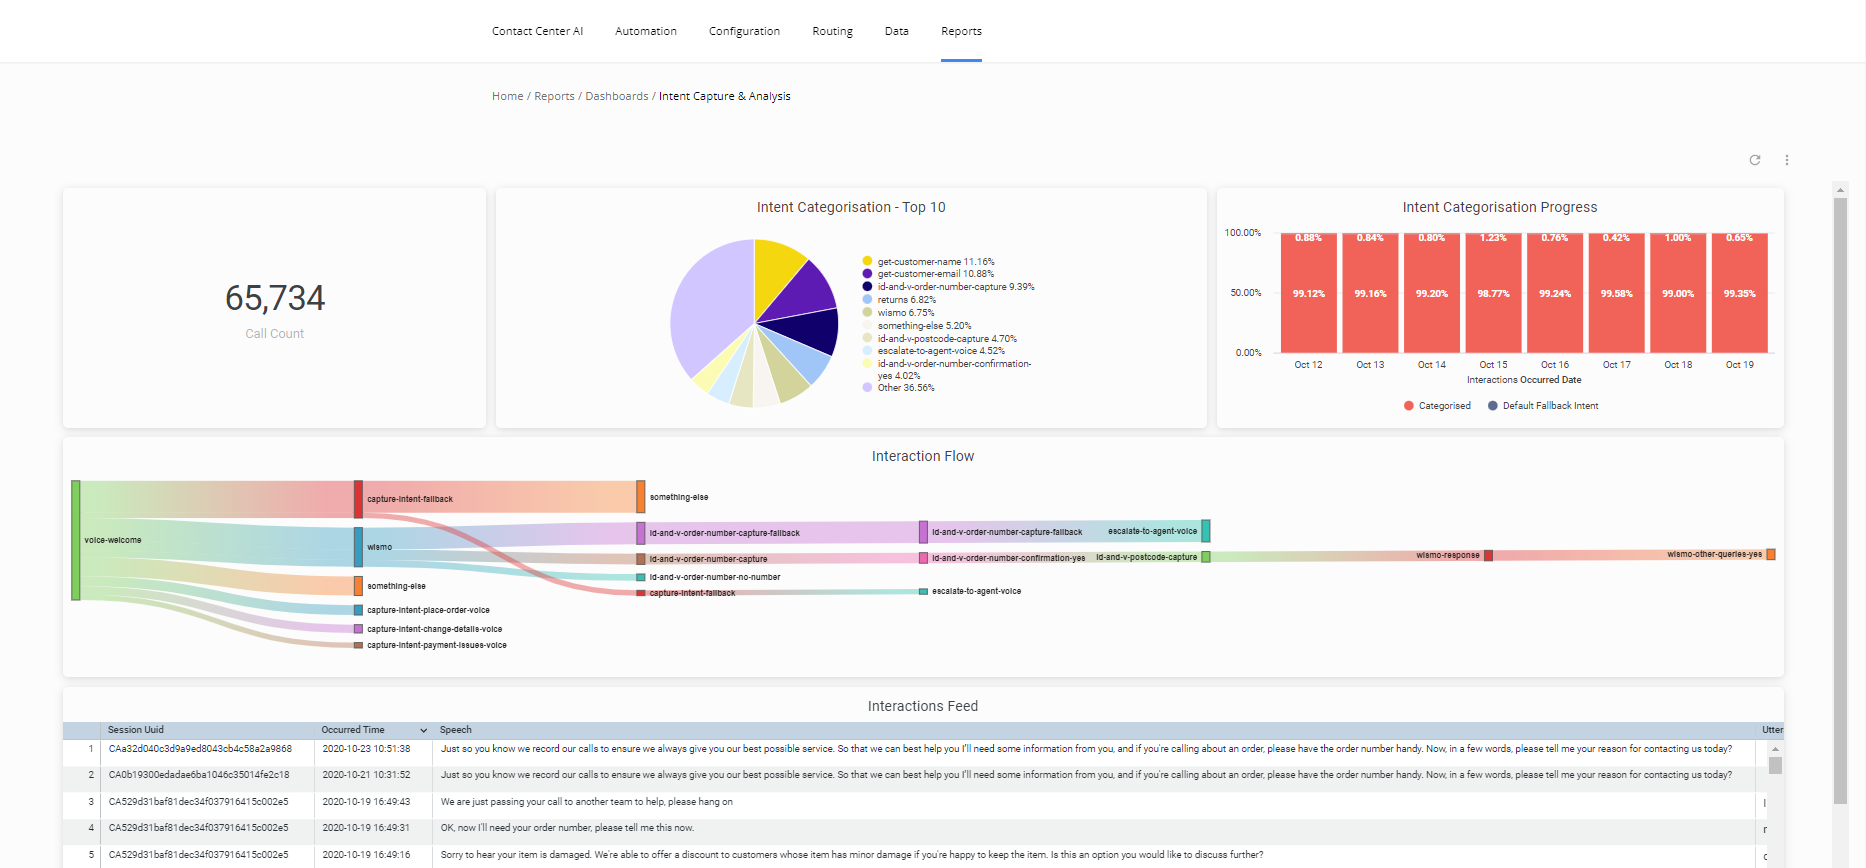Click timestamp 2020-10-19 16:49:43

click(366, 802)
